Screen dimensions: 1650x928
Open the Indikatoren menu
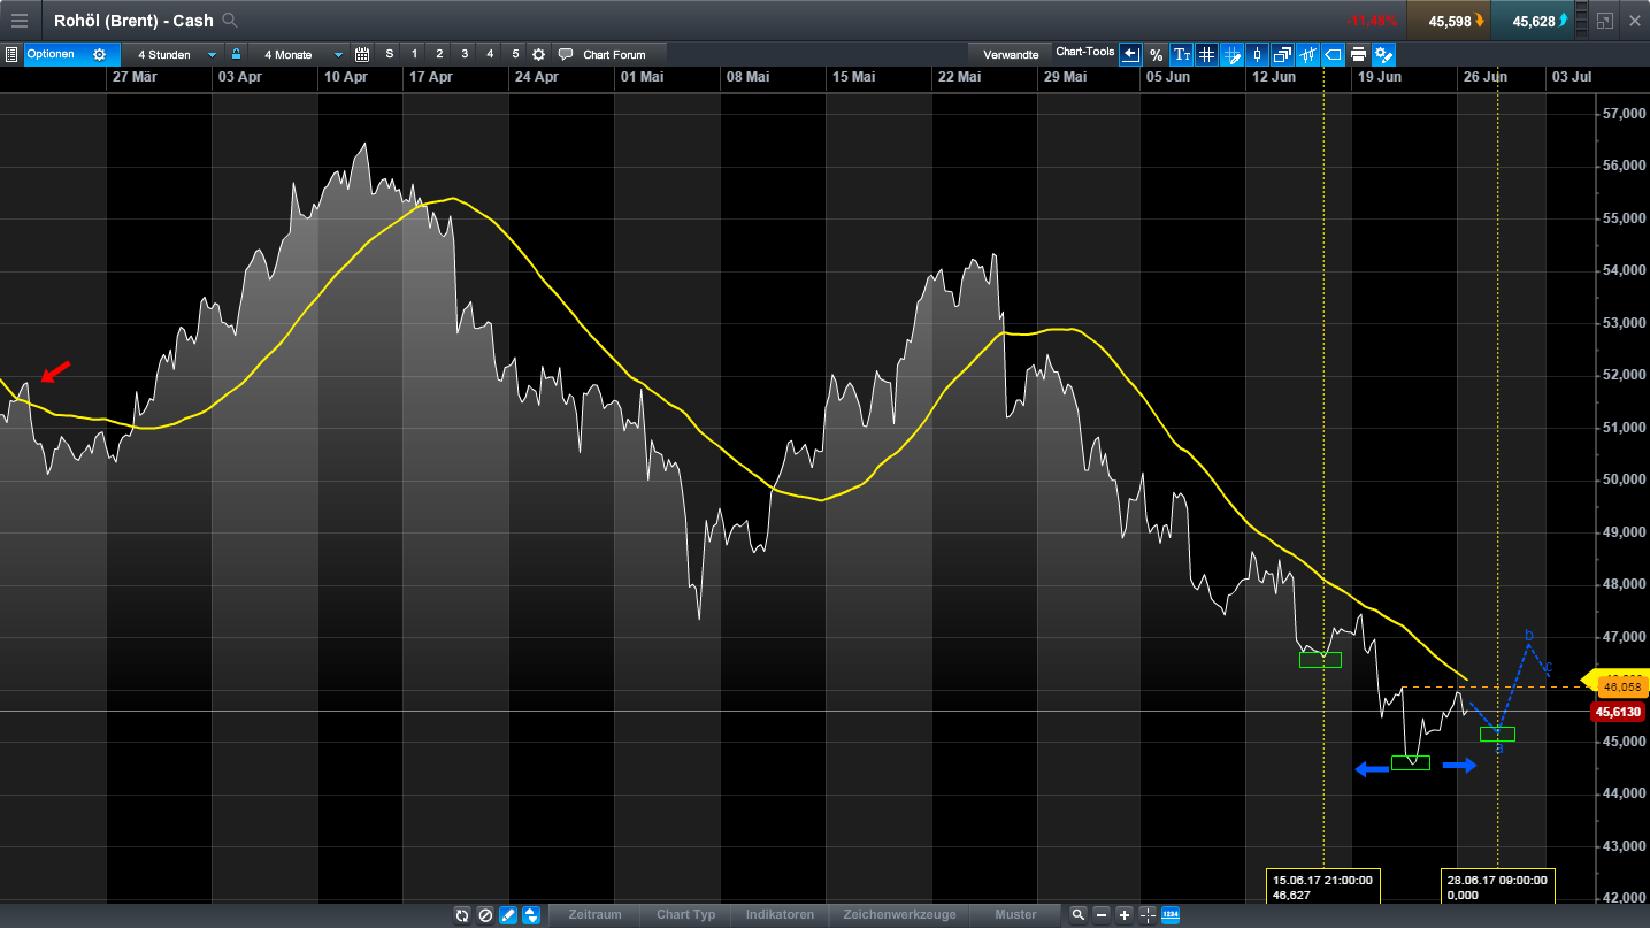coord(780,914)
